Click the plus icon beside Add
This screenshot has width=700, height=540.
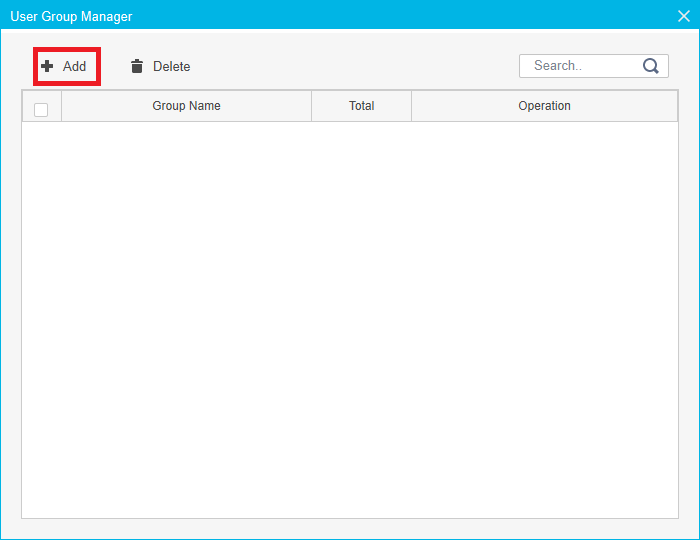click(x=47, y=66)
